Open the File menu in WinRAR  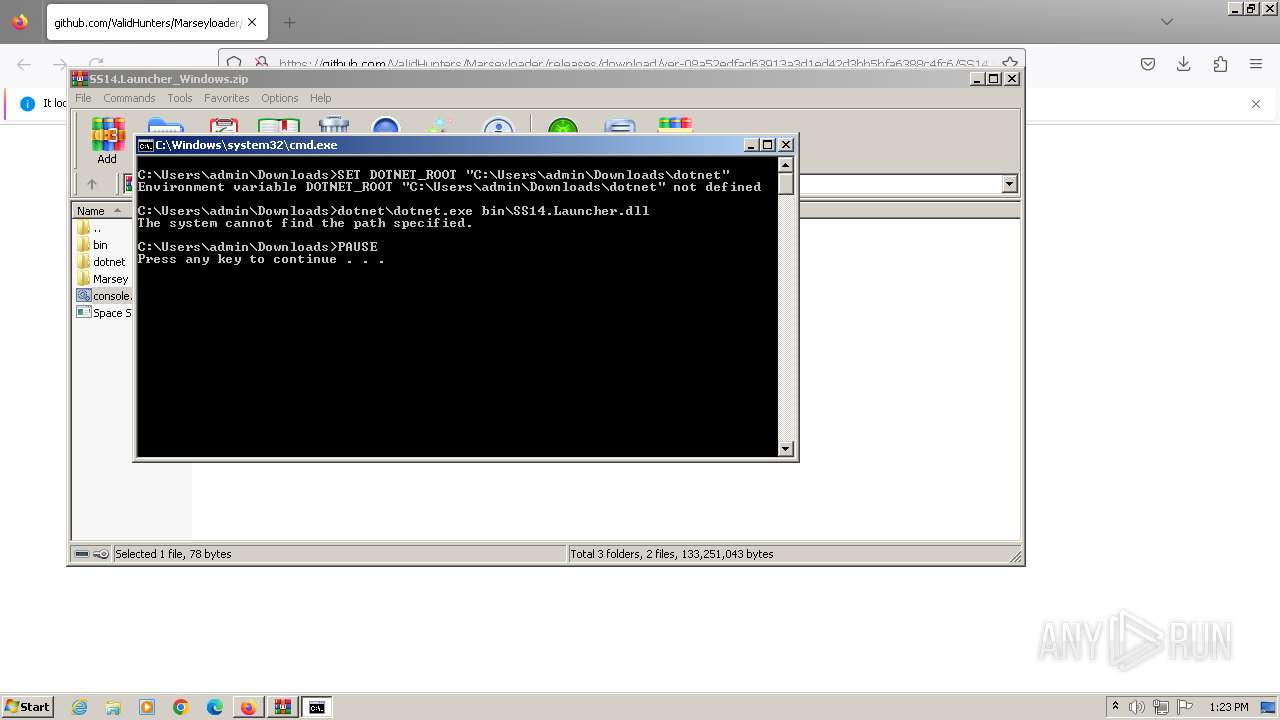[83, 98]
